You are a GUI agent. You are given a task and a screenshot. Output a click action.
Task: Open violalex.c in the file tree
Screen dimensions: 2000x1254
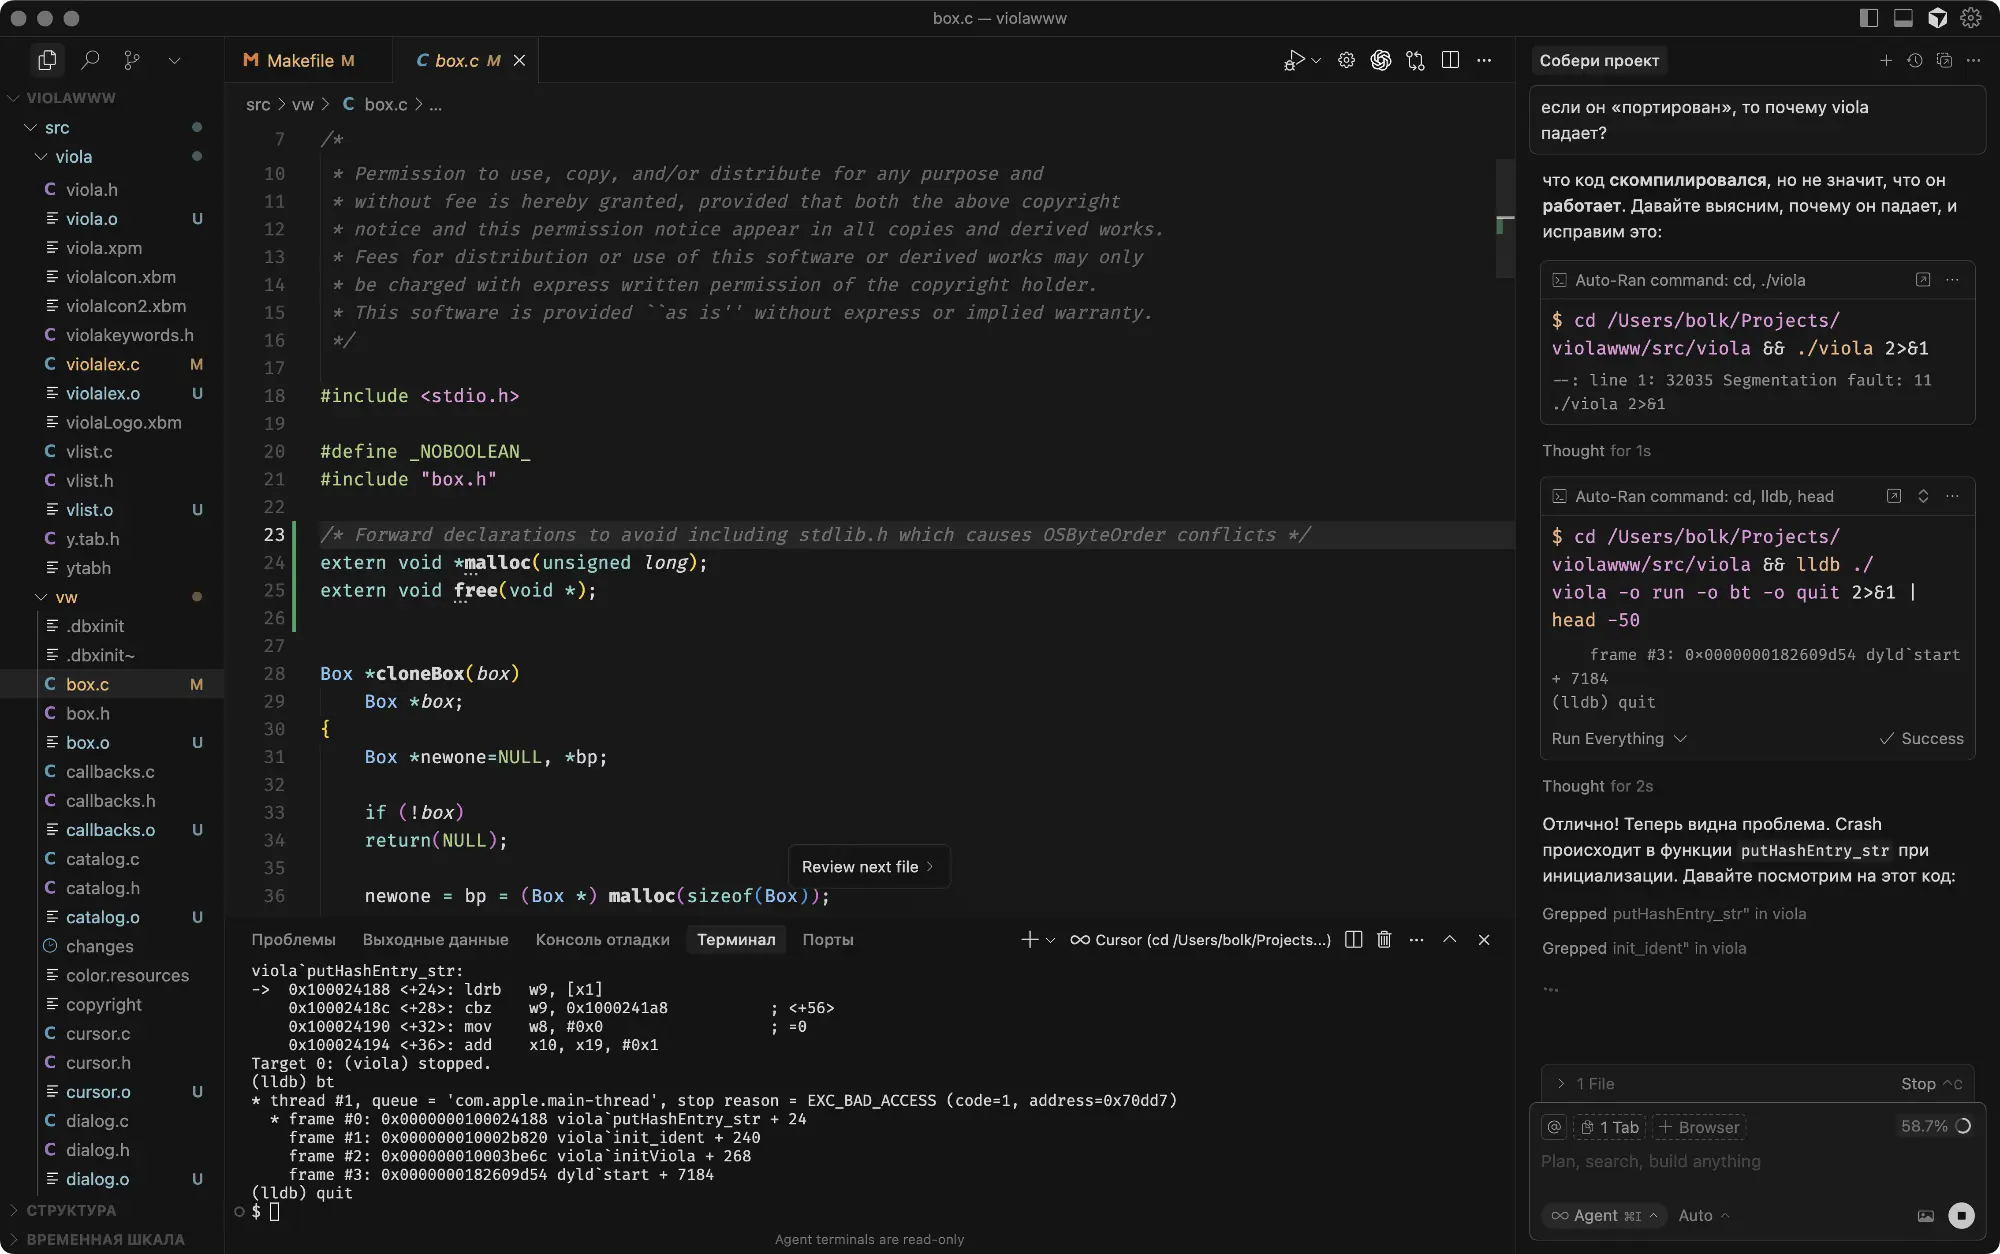[103, 364]
